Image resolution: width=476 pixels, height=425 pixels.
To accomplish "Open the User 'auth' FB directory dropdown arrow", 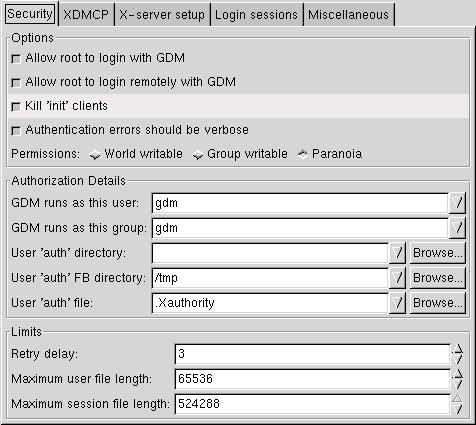I will coord(397,278).
